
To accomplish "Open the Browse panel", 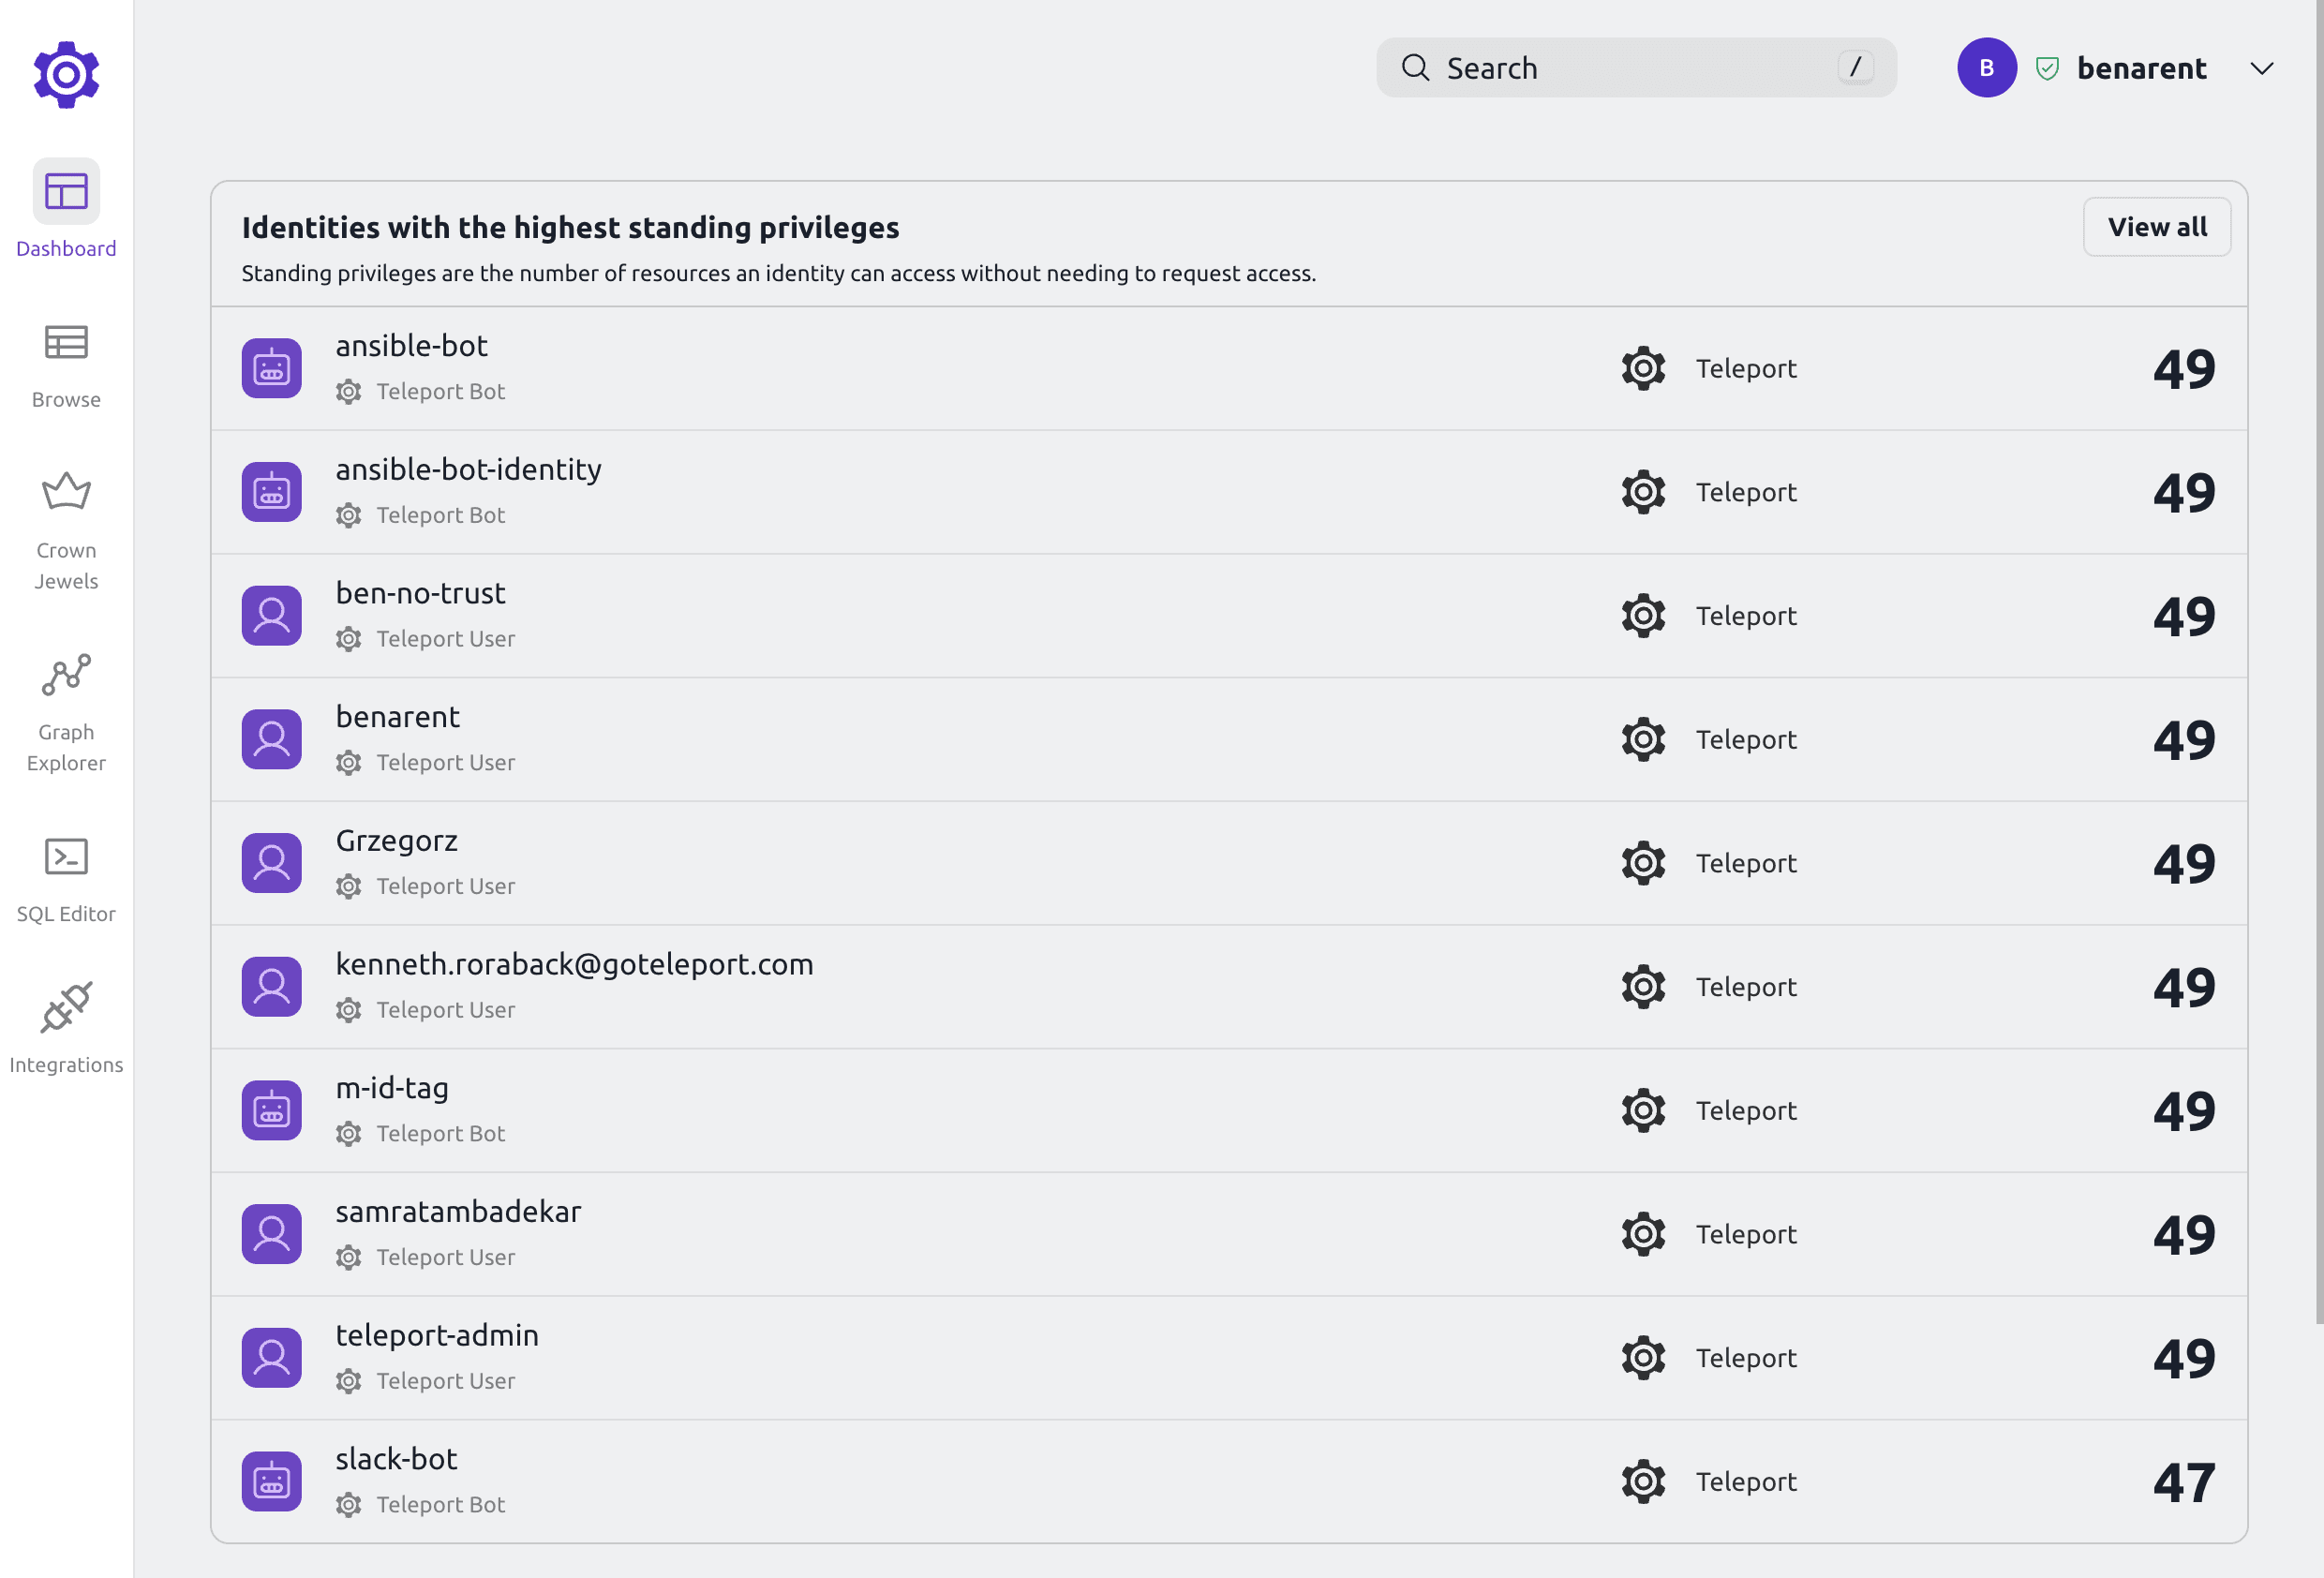I will 66,363.
